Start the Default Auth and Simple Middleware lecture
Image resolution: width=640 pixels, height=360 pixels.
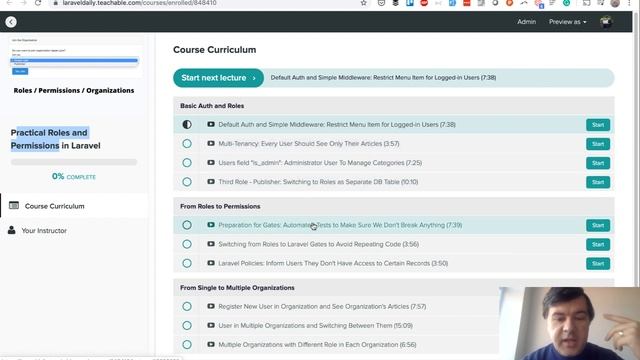598,125
